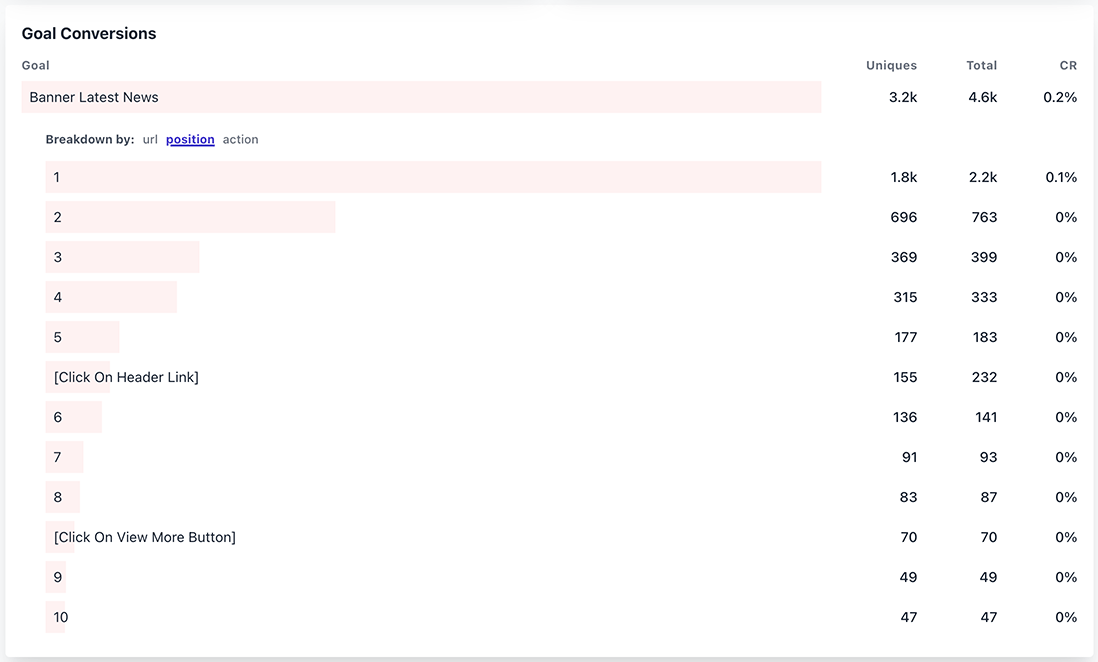1098x662 pixels.
Task: Select the row labeled 4
Action: (x=58, y=297)
